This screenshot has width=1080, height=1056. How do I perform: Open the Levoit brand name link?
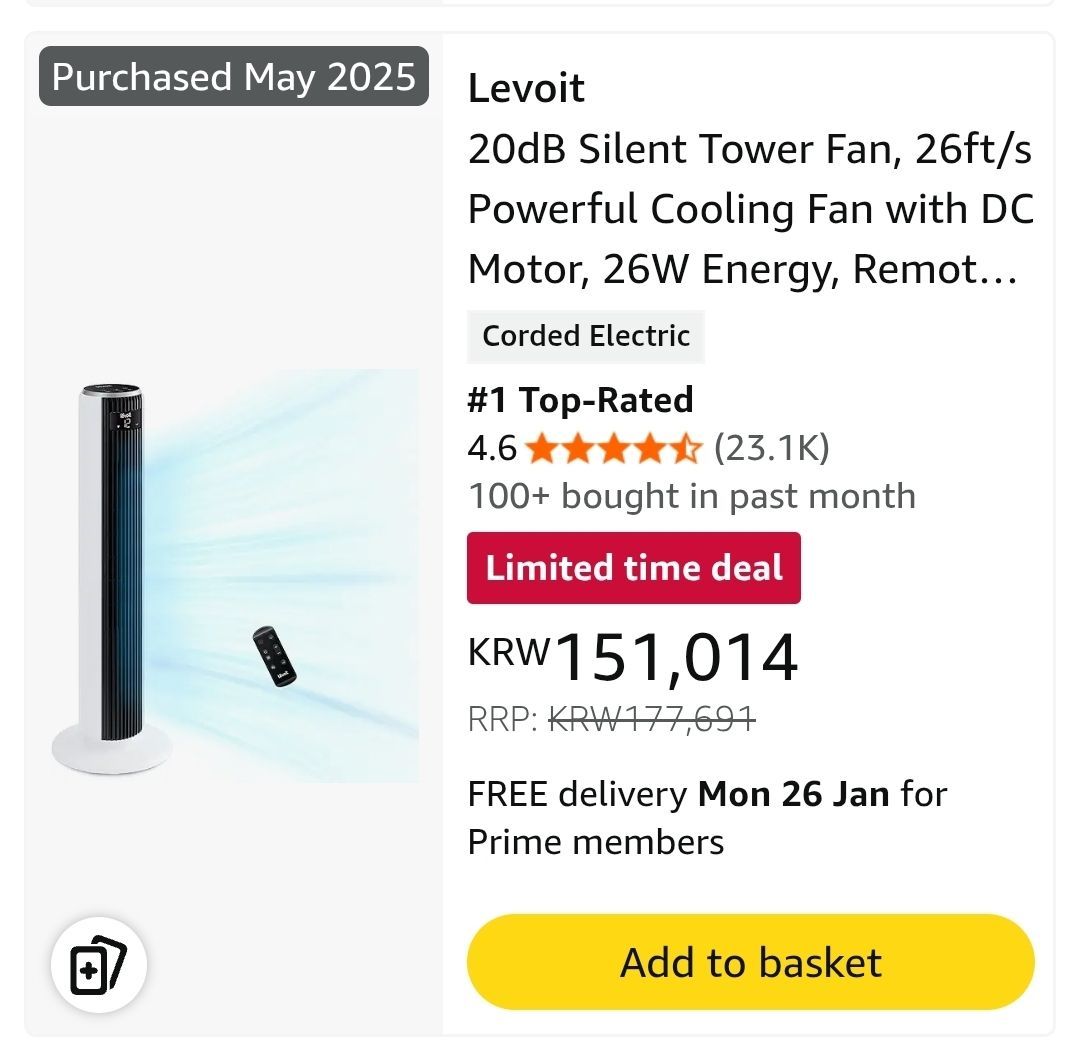[526, 89]
